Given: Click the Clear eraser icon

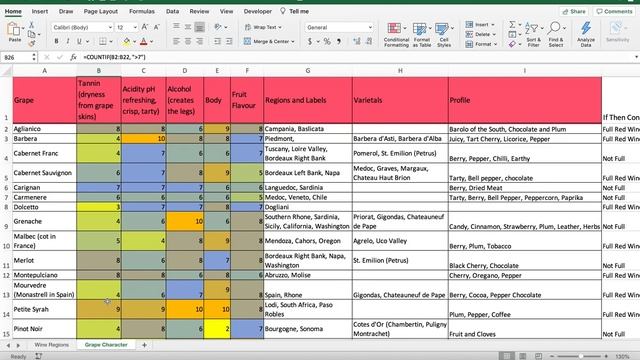Looking at the screenshot, I should point(512,44).
